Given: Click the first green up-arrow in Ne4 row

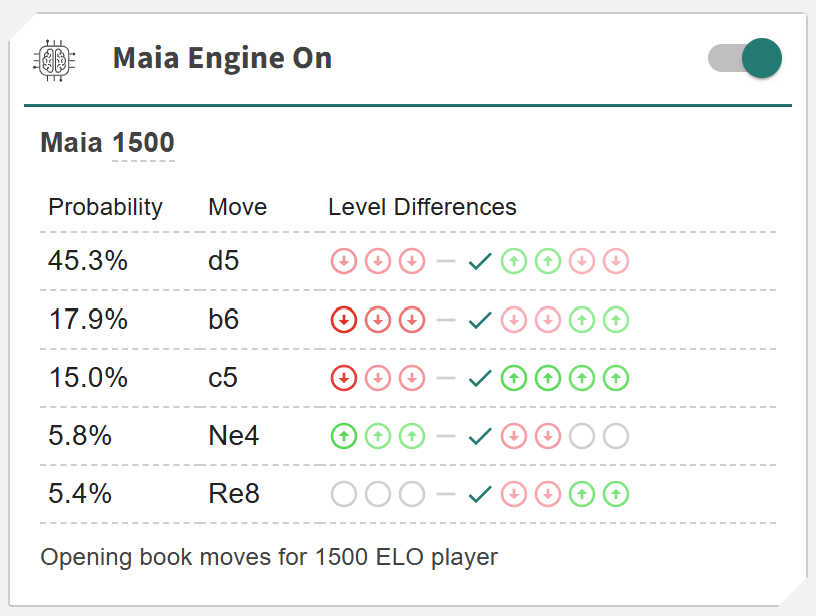Looking at the screenshot, I should pos(344,436).
